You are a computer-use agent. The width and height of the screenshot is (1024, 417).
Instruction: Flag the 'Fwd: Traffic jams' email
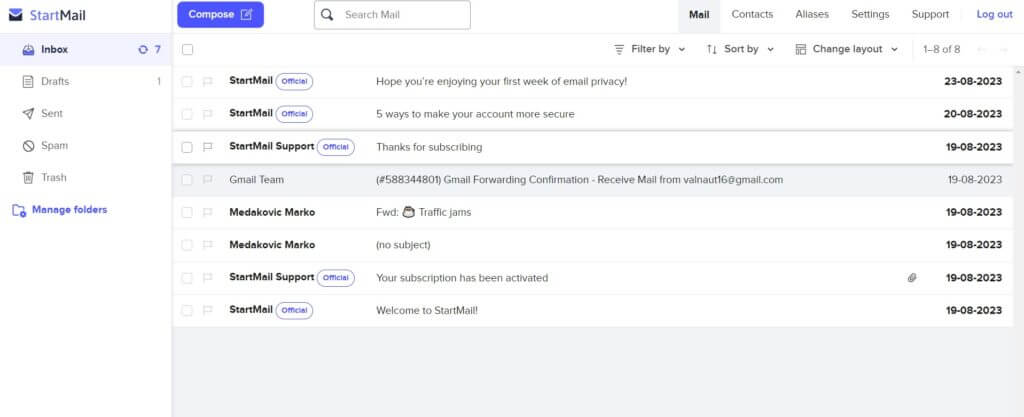click(208, 212)
